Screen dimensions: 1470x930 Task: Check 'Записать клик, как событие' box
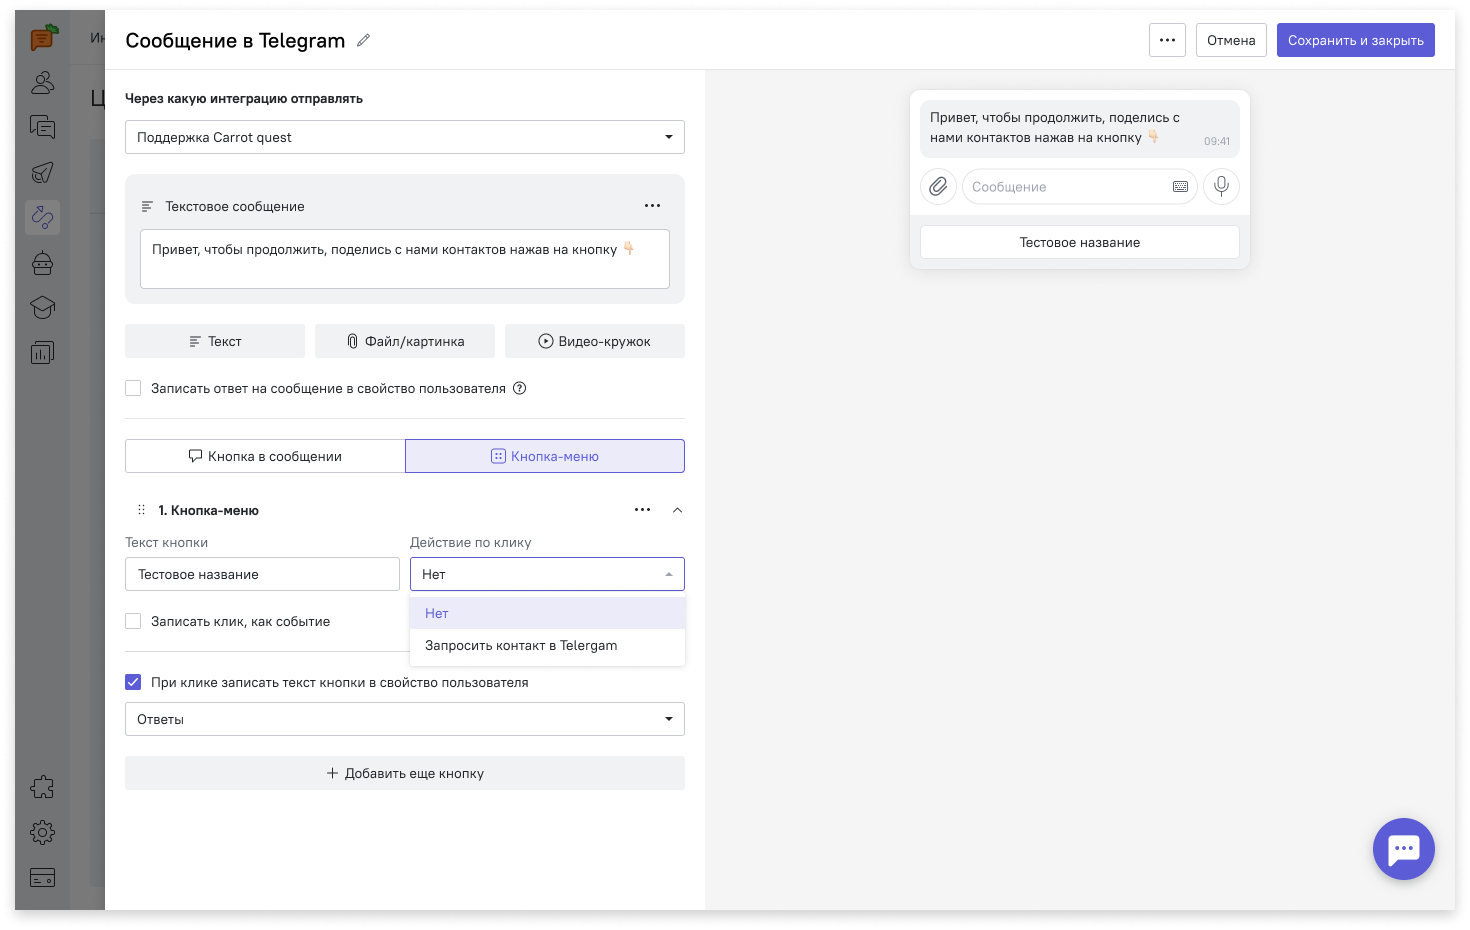click(x=133, y=621)
